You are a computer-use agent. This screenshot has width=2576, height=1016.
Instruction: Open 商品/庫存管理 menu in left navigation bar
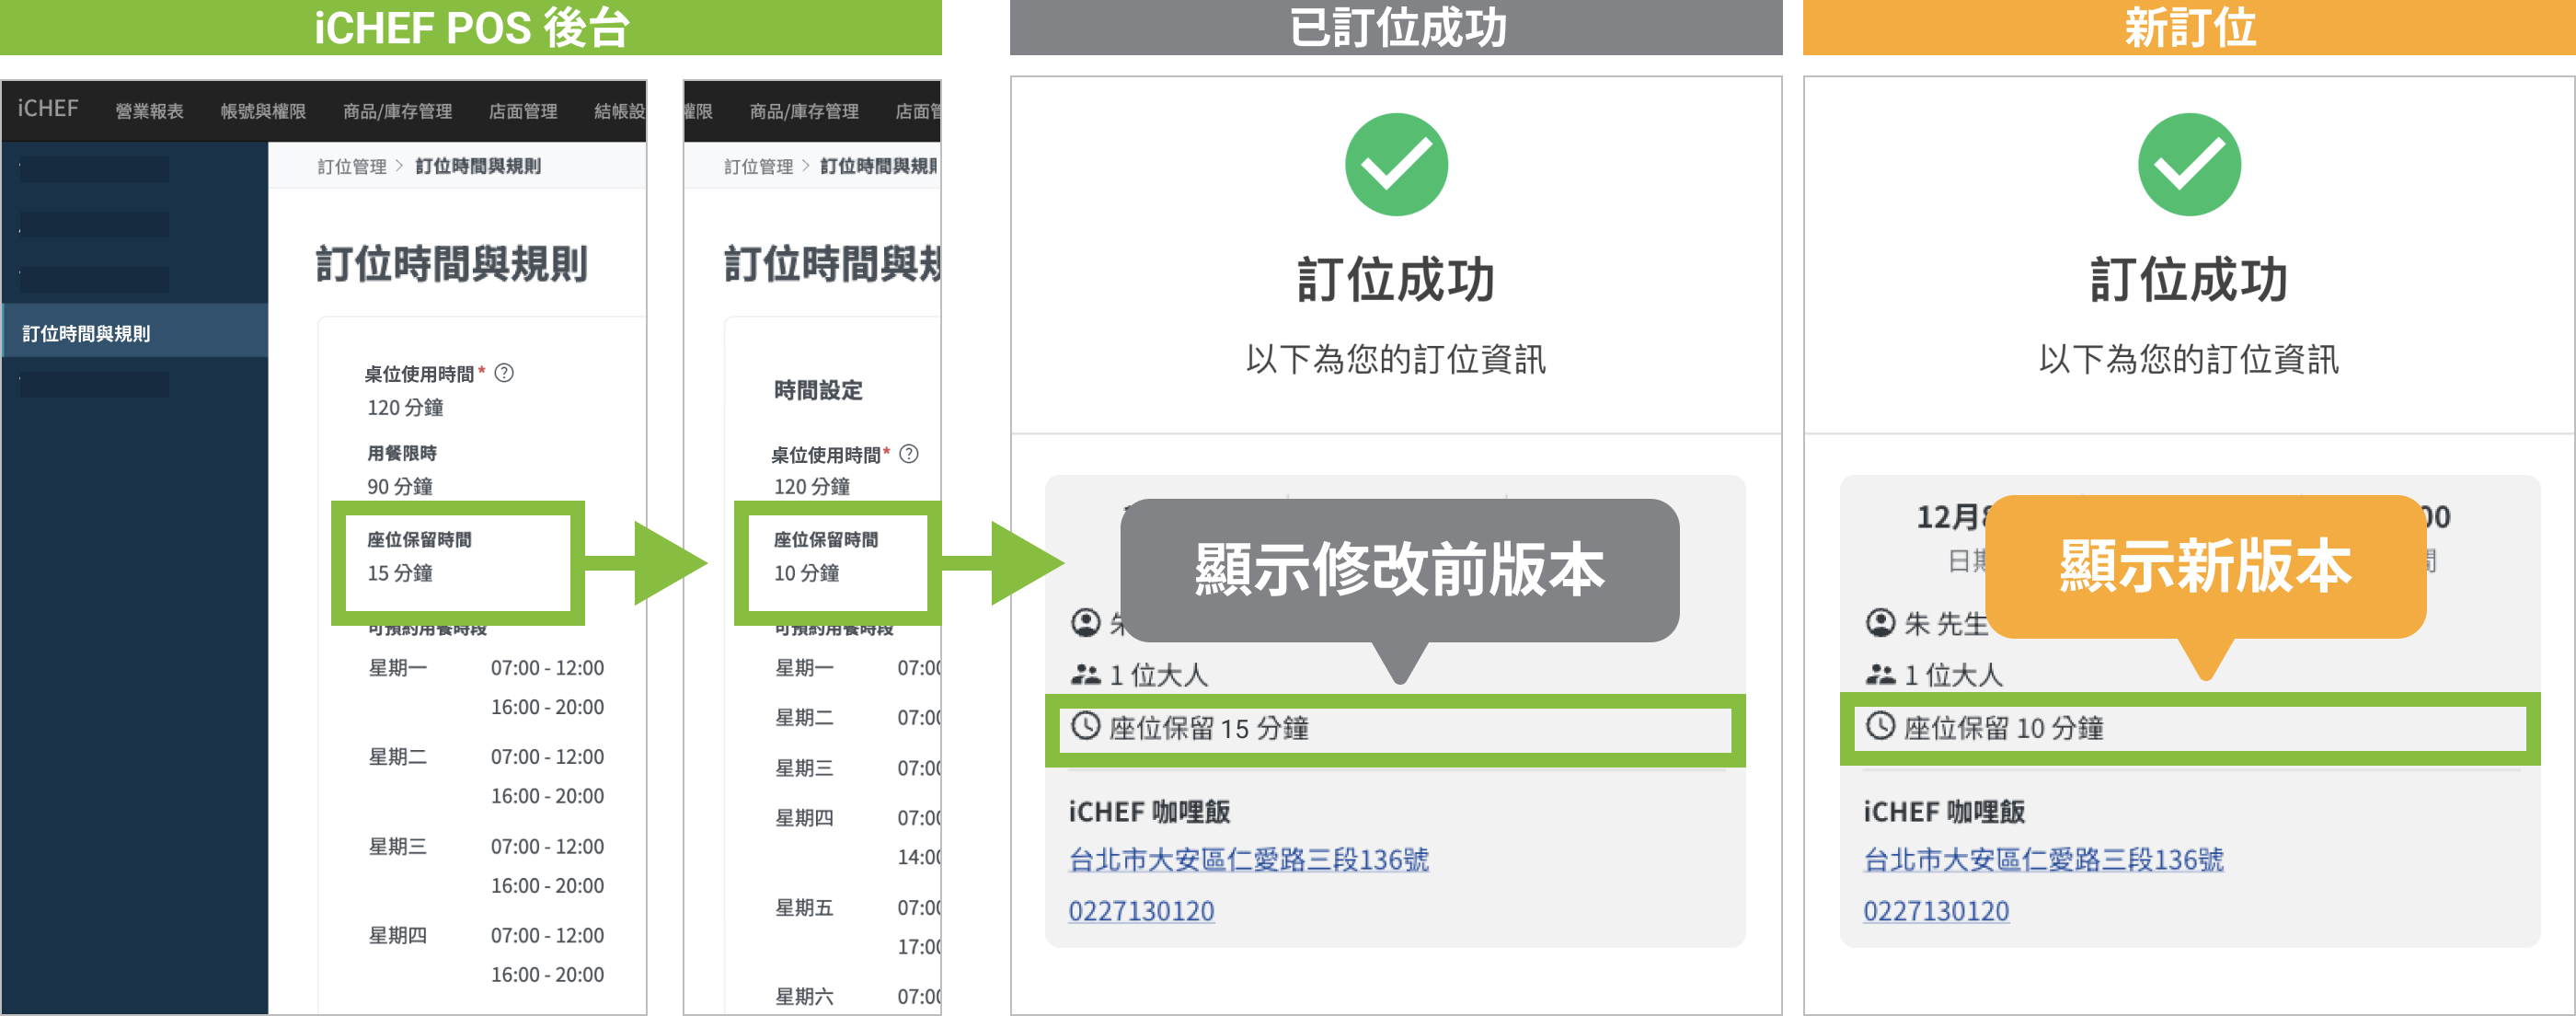coord(397,111)
